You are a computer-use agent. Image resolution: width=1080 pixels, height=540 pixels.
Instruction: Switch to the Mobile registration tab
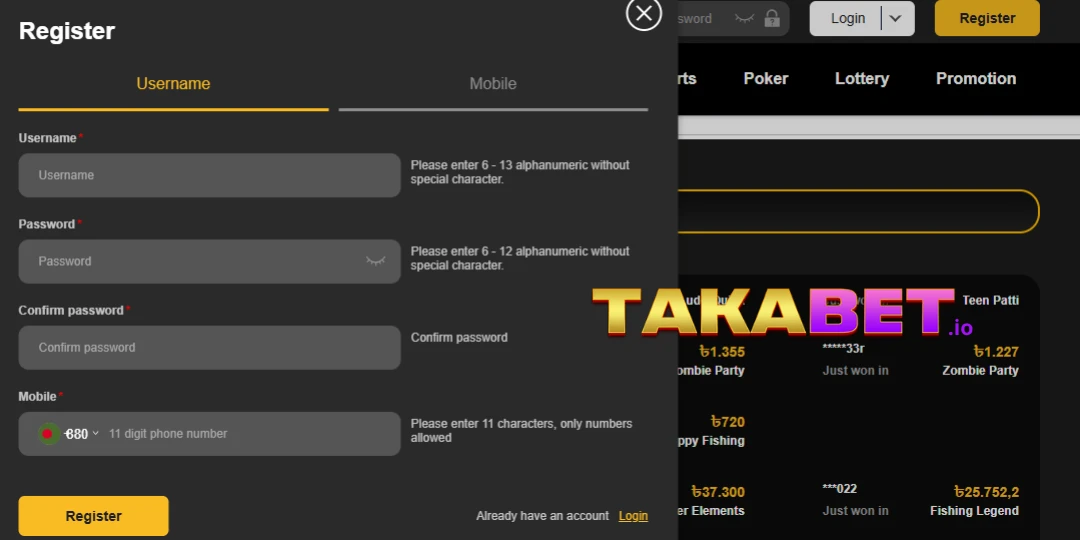click(493, 84)
